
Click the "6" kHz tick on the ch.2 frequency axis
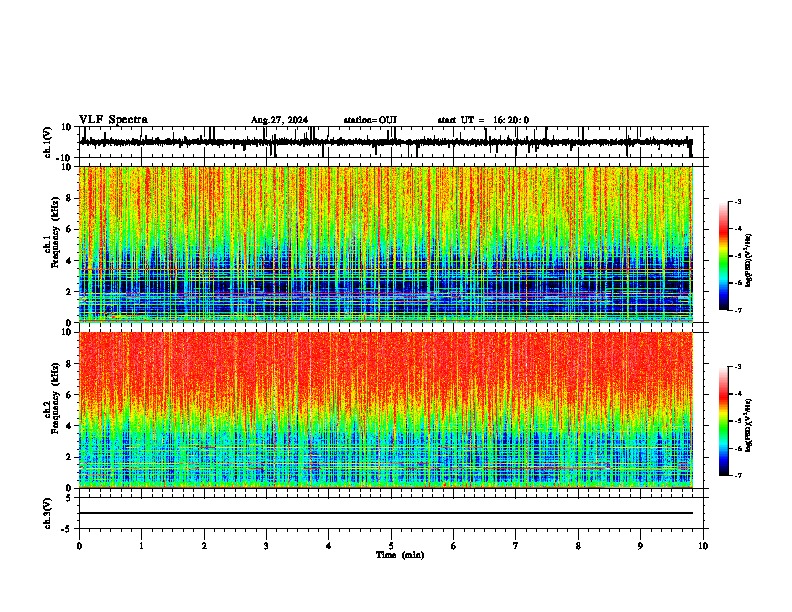pos(70,395)
